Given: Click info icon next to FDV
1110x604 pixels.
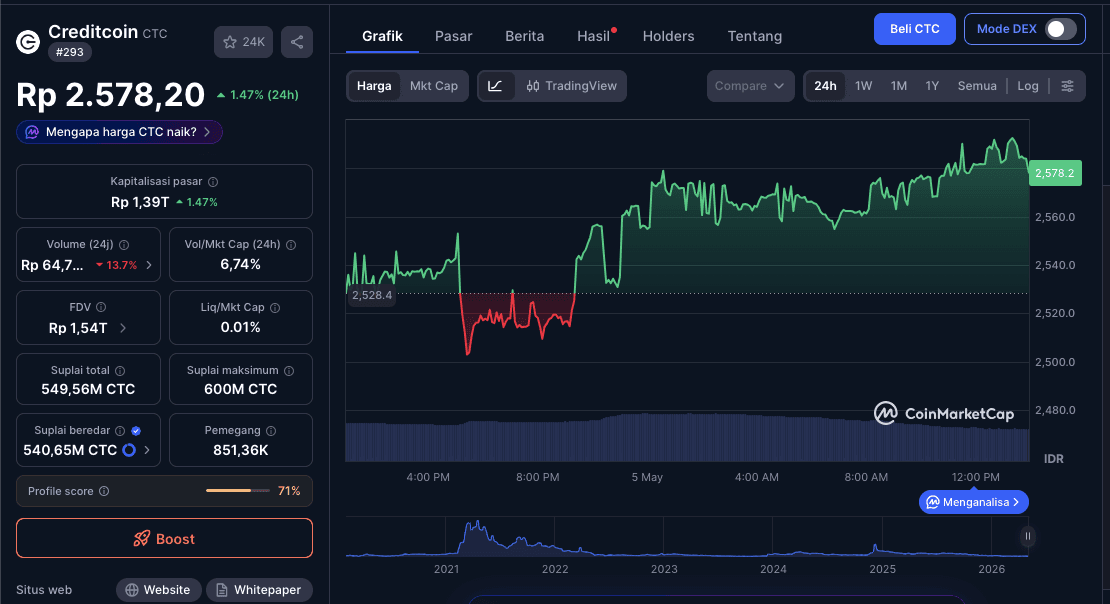Looking at the screenshot, I should 101,307.
